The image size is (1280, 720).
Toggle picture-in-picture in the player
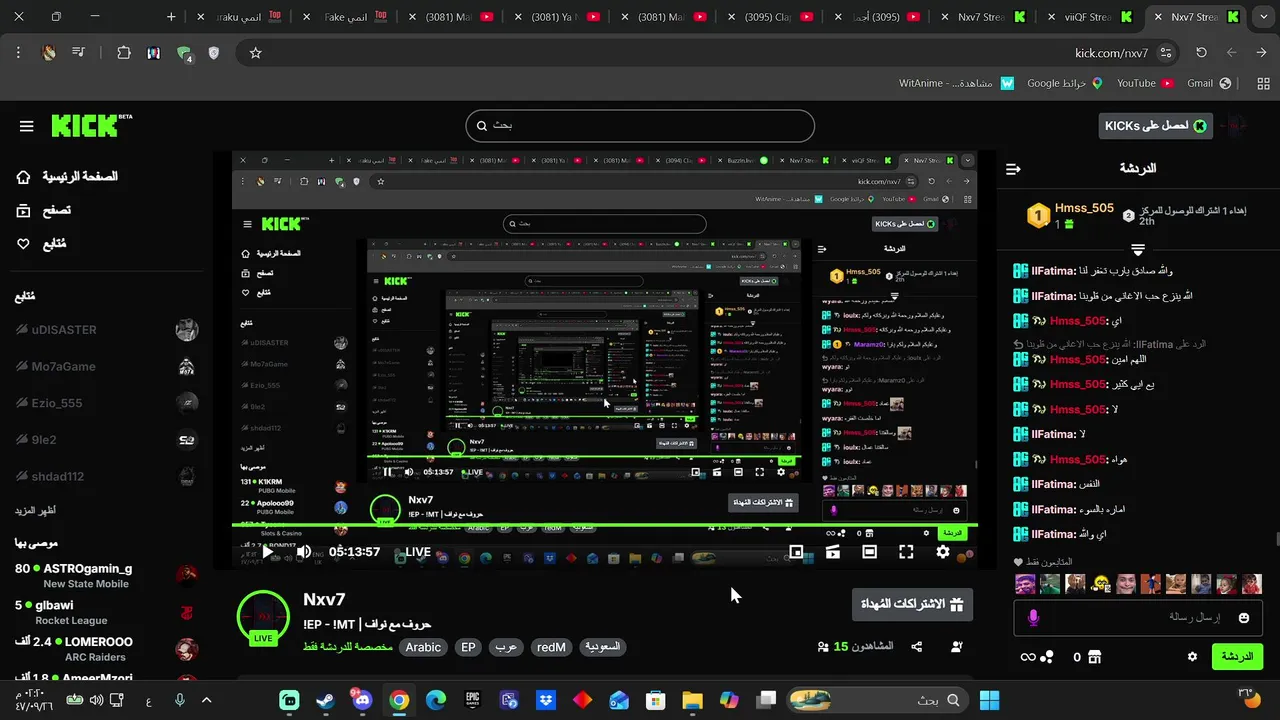pos(796,552)
